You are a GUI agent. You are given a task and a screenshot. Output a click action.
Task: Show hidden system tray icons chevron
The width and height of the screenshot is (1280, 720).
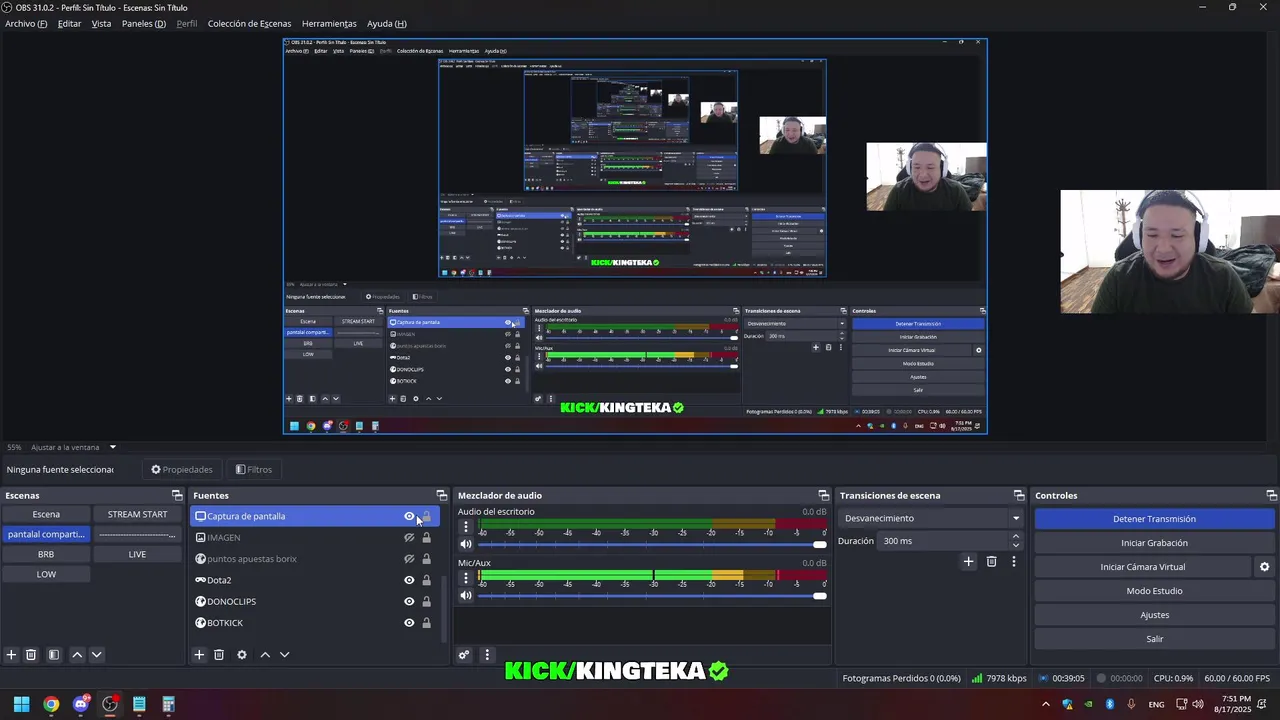[1046, 704]
